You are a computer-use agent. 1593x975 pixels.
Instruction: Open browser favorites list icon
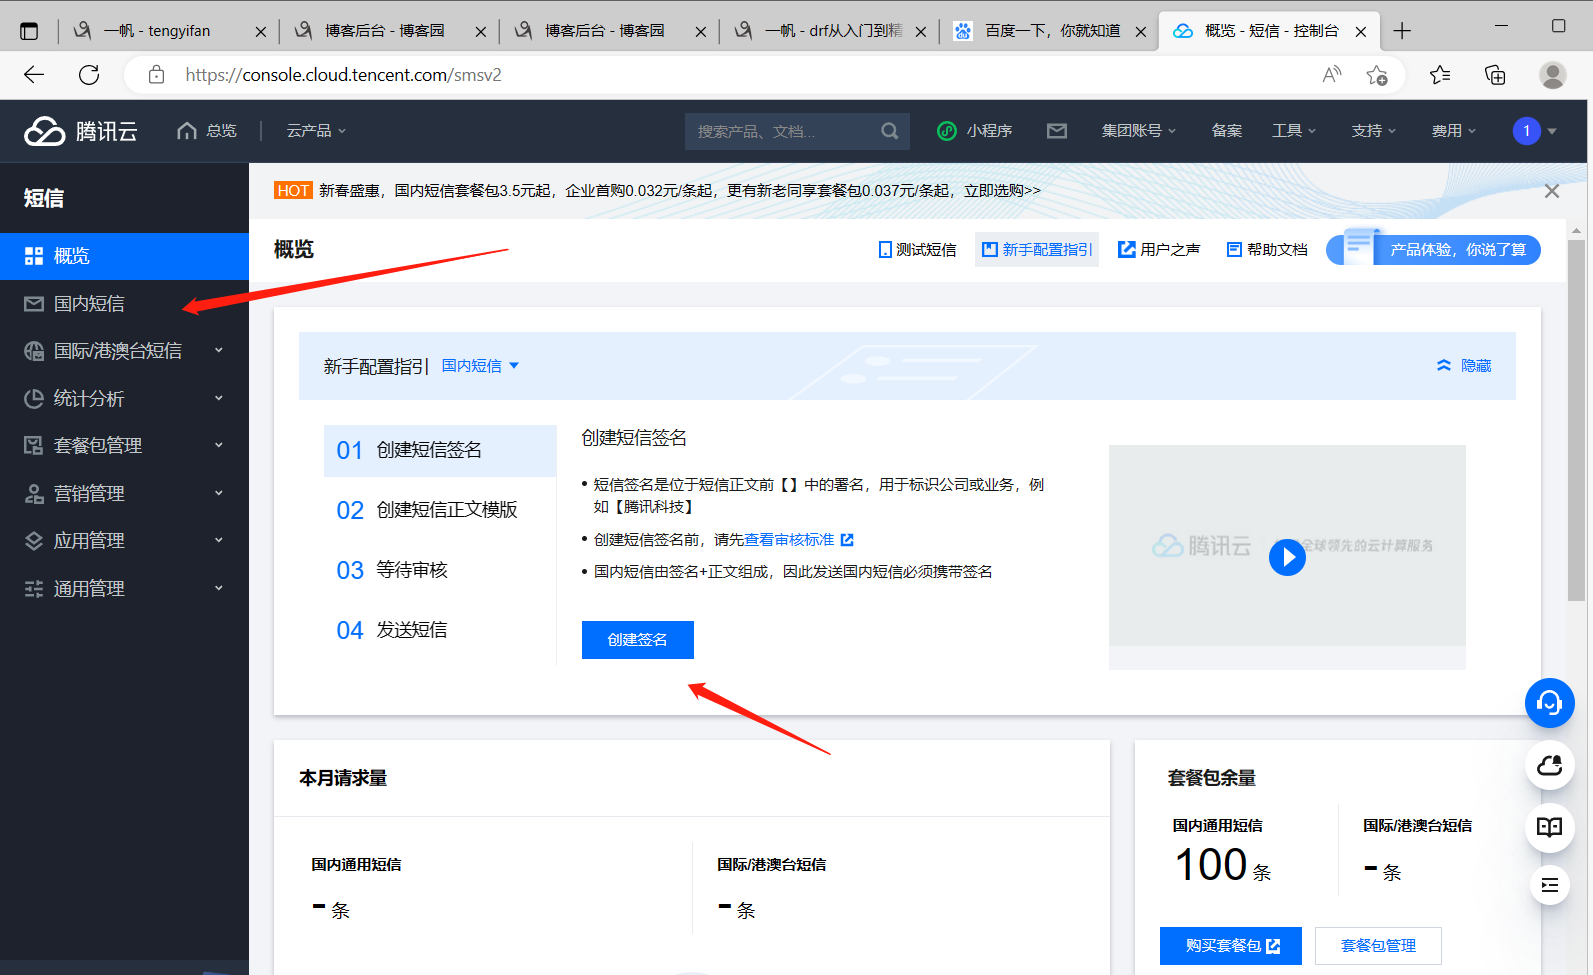[1440, 75]
